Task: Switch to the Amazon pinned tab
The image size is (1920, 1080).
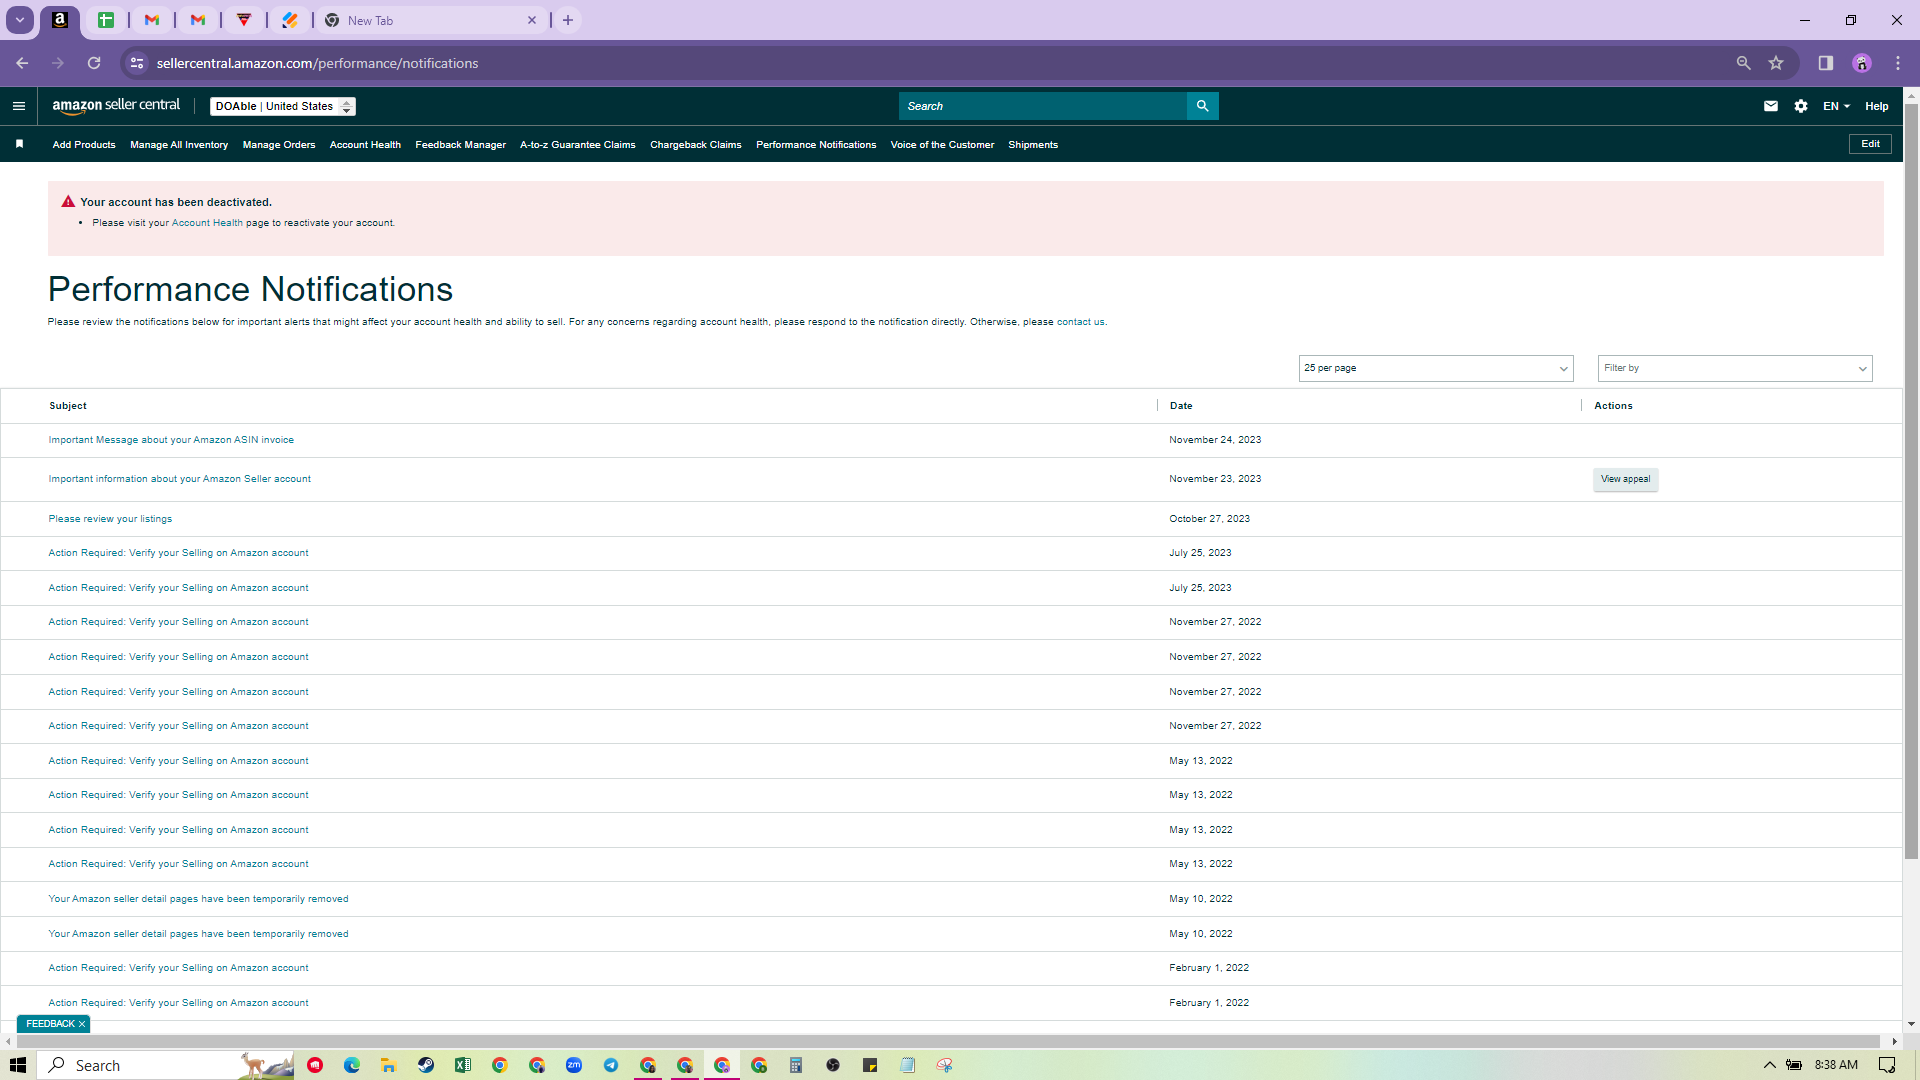Action: tap(60, 20)
